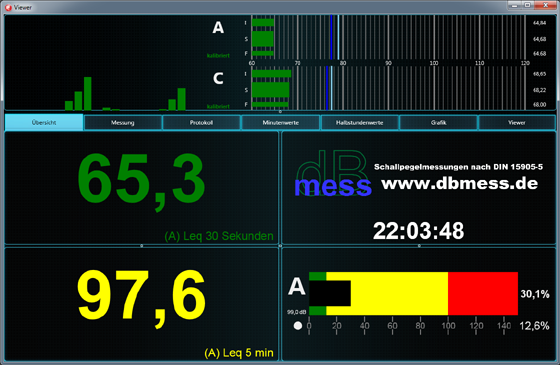Click the yellow zone of the A level bar

pos(399,294)
